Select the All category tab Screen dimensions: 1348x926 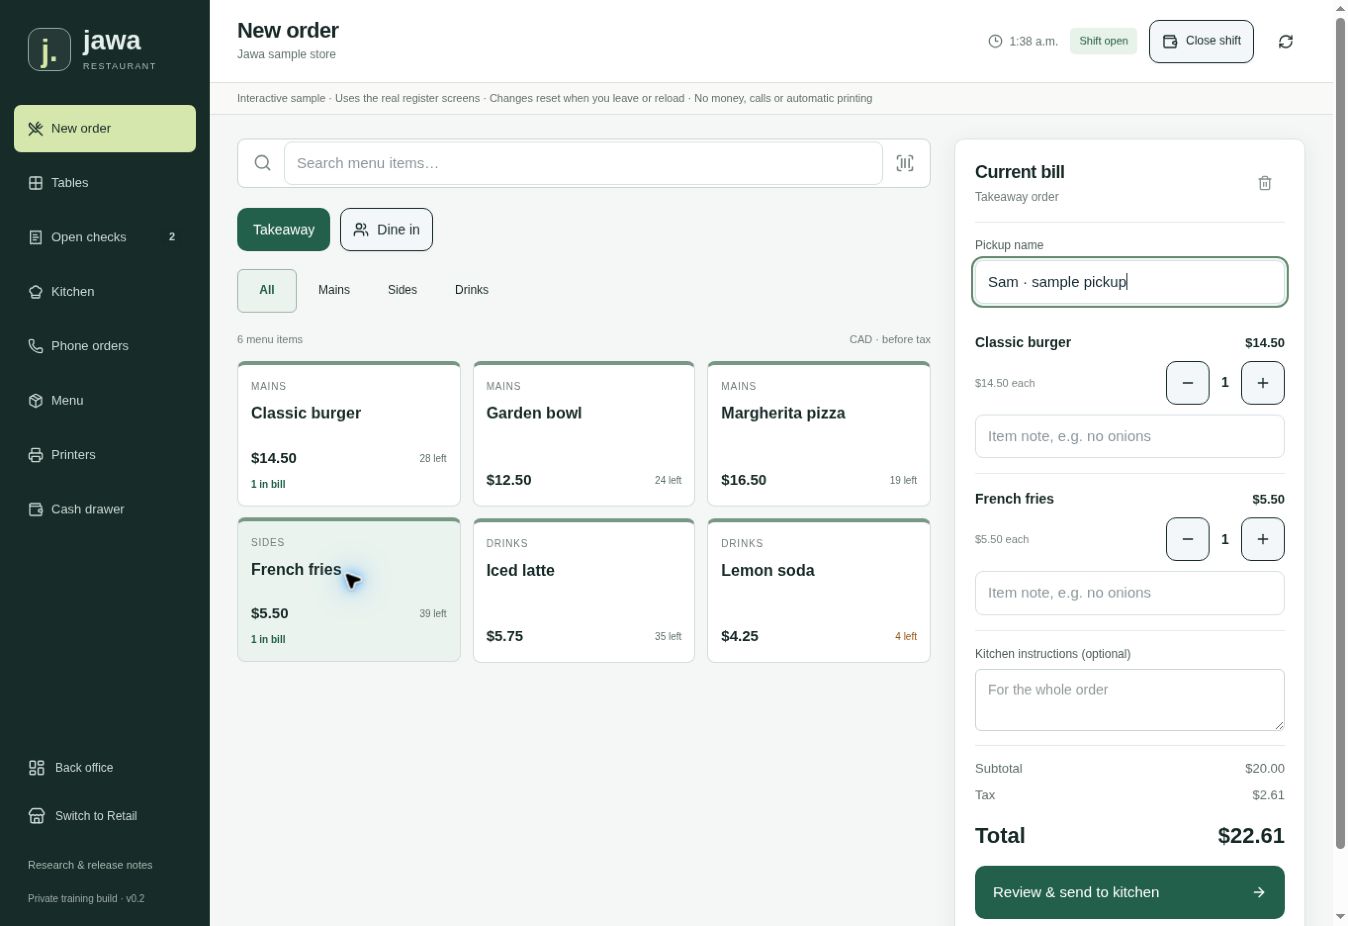(267, 290)
